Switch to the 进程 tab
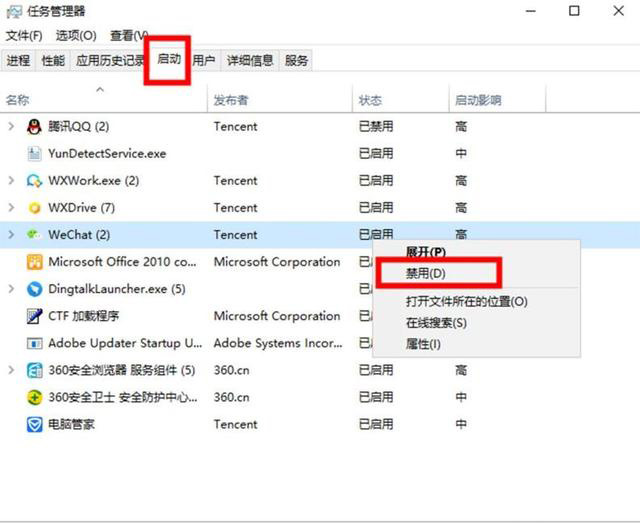640x524 pixels. pyautogui.click(x=18, y=61)
